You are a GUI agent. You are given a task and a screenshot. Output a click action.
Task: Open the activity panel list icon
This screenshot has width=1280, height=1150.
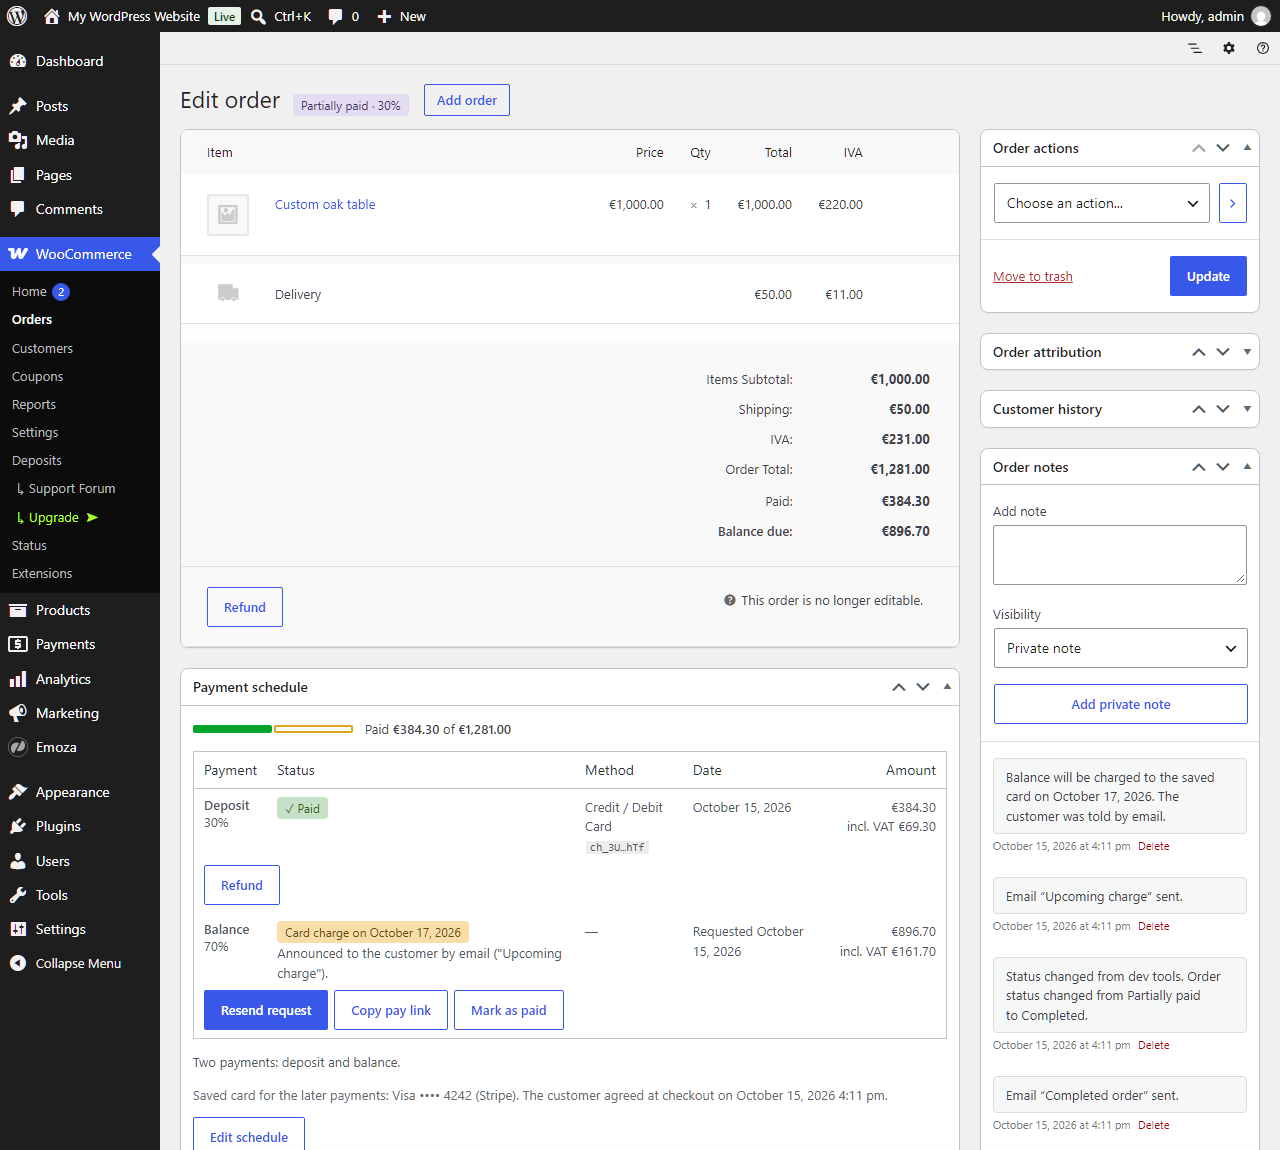coord(1195,48)
